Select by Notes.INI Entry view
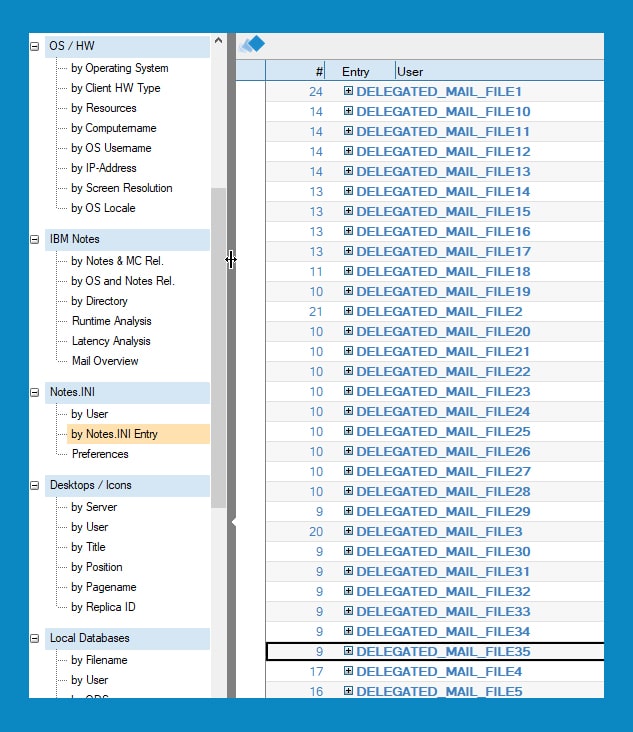 coord(114,434)
